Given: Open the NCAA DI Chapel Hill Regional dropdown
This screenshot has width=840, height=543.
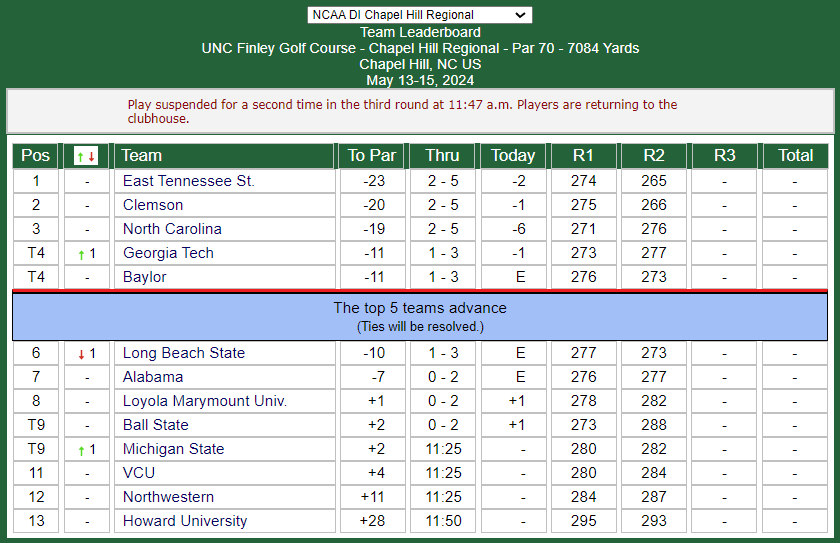Looking at the screenshot, I should point(419,15).
